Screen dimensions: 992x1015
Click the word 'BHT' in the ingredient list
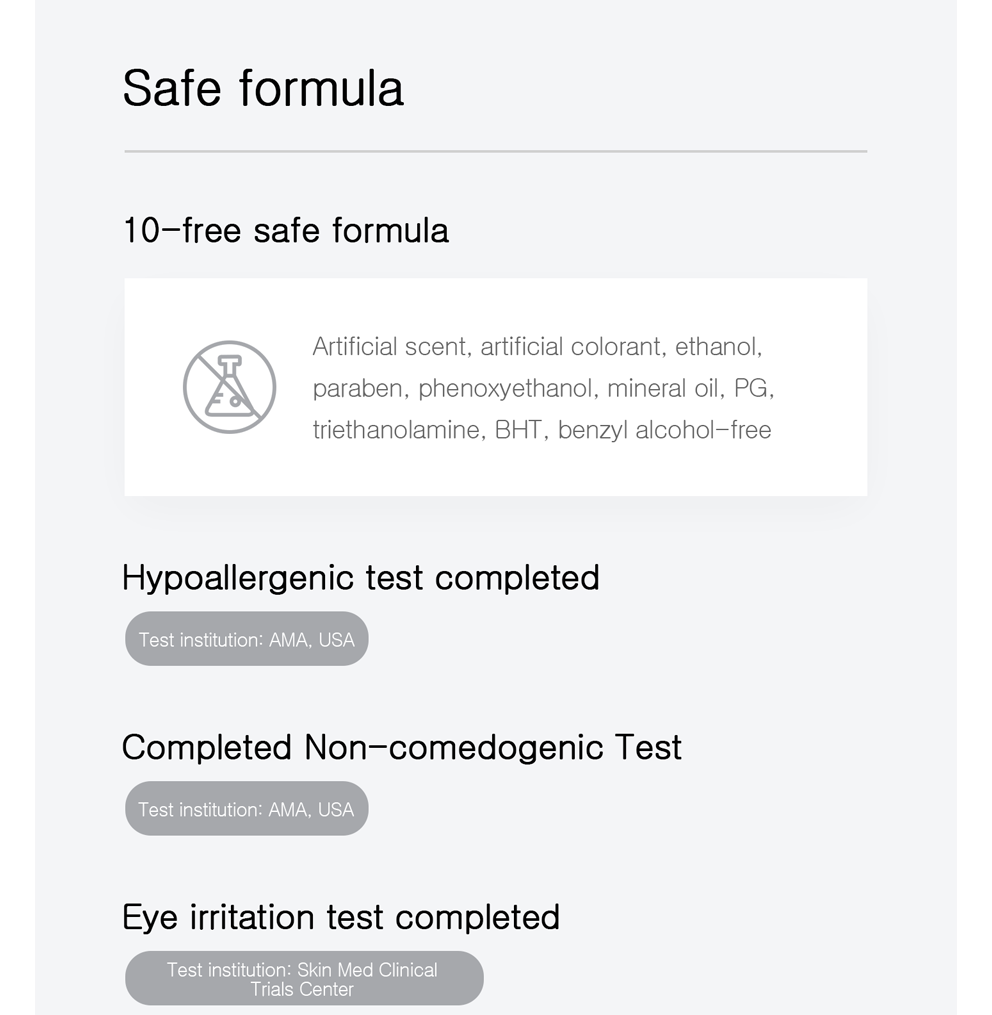tap(518, 430)
